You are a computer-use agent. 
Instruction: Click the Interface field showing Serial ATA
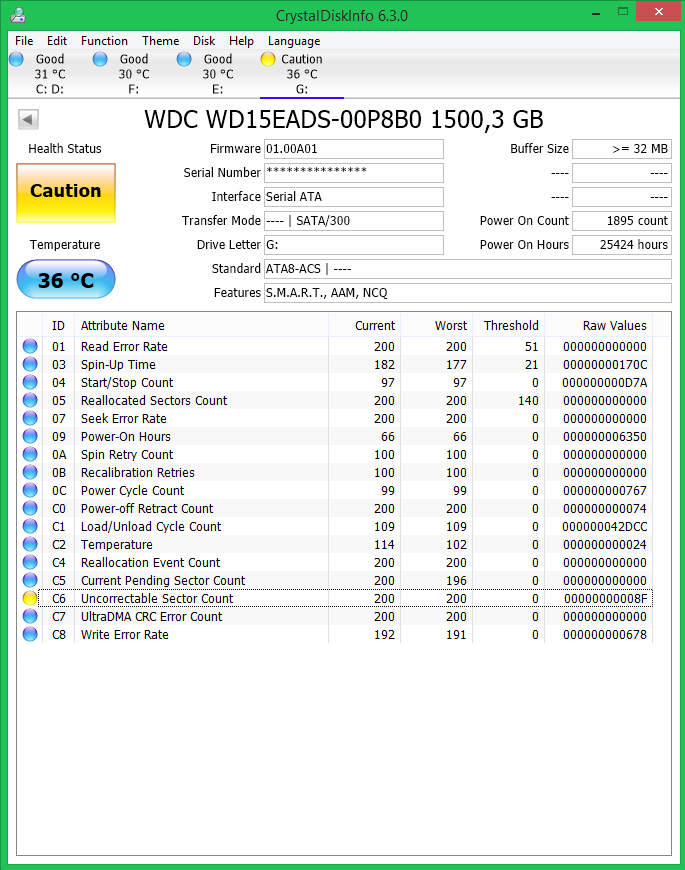pyautogui.click(x=354, y=196)
